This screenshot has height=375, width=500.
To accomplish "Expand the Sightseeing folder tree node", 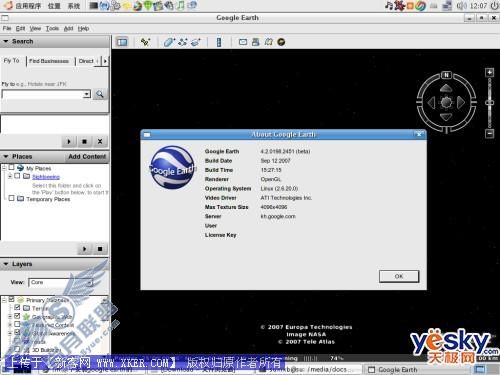I will point(10,176).
